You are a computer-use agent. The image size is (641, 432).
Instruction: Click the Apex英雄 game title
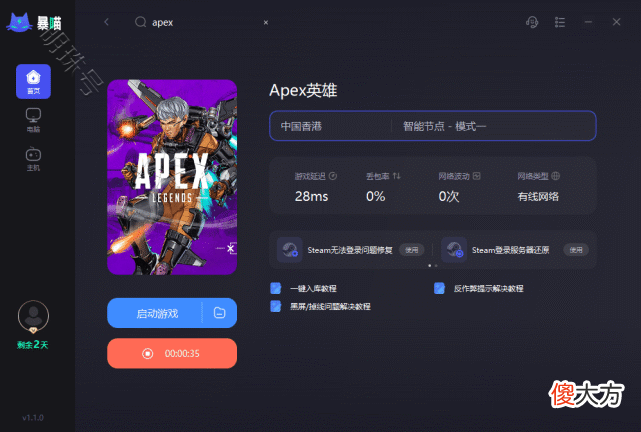tap(303, 90)
